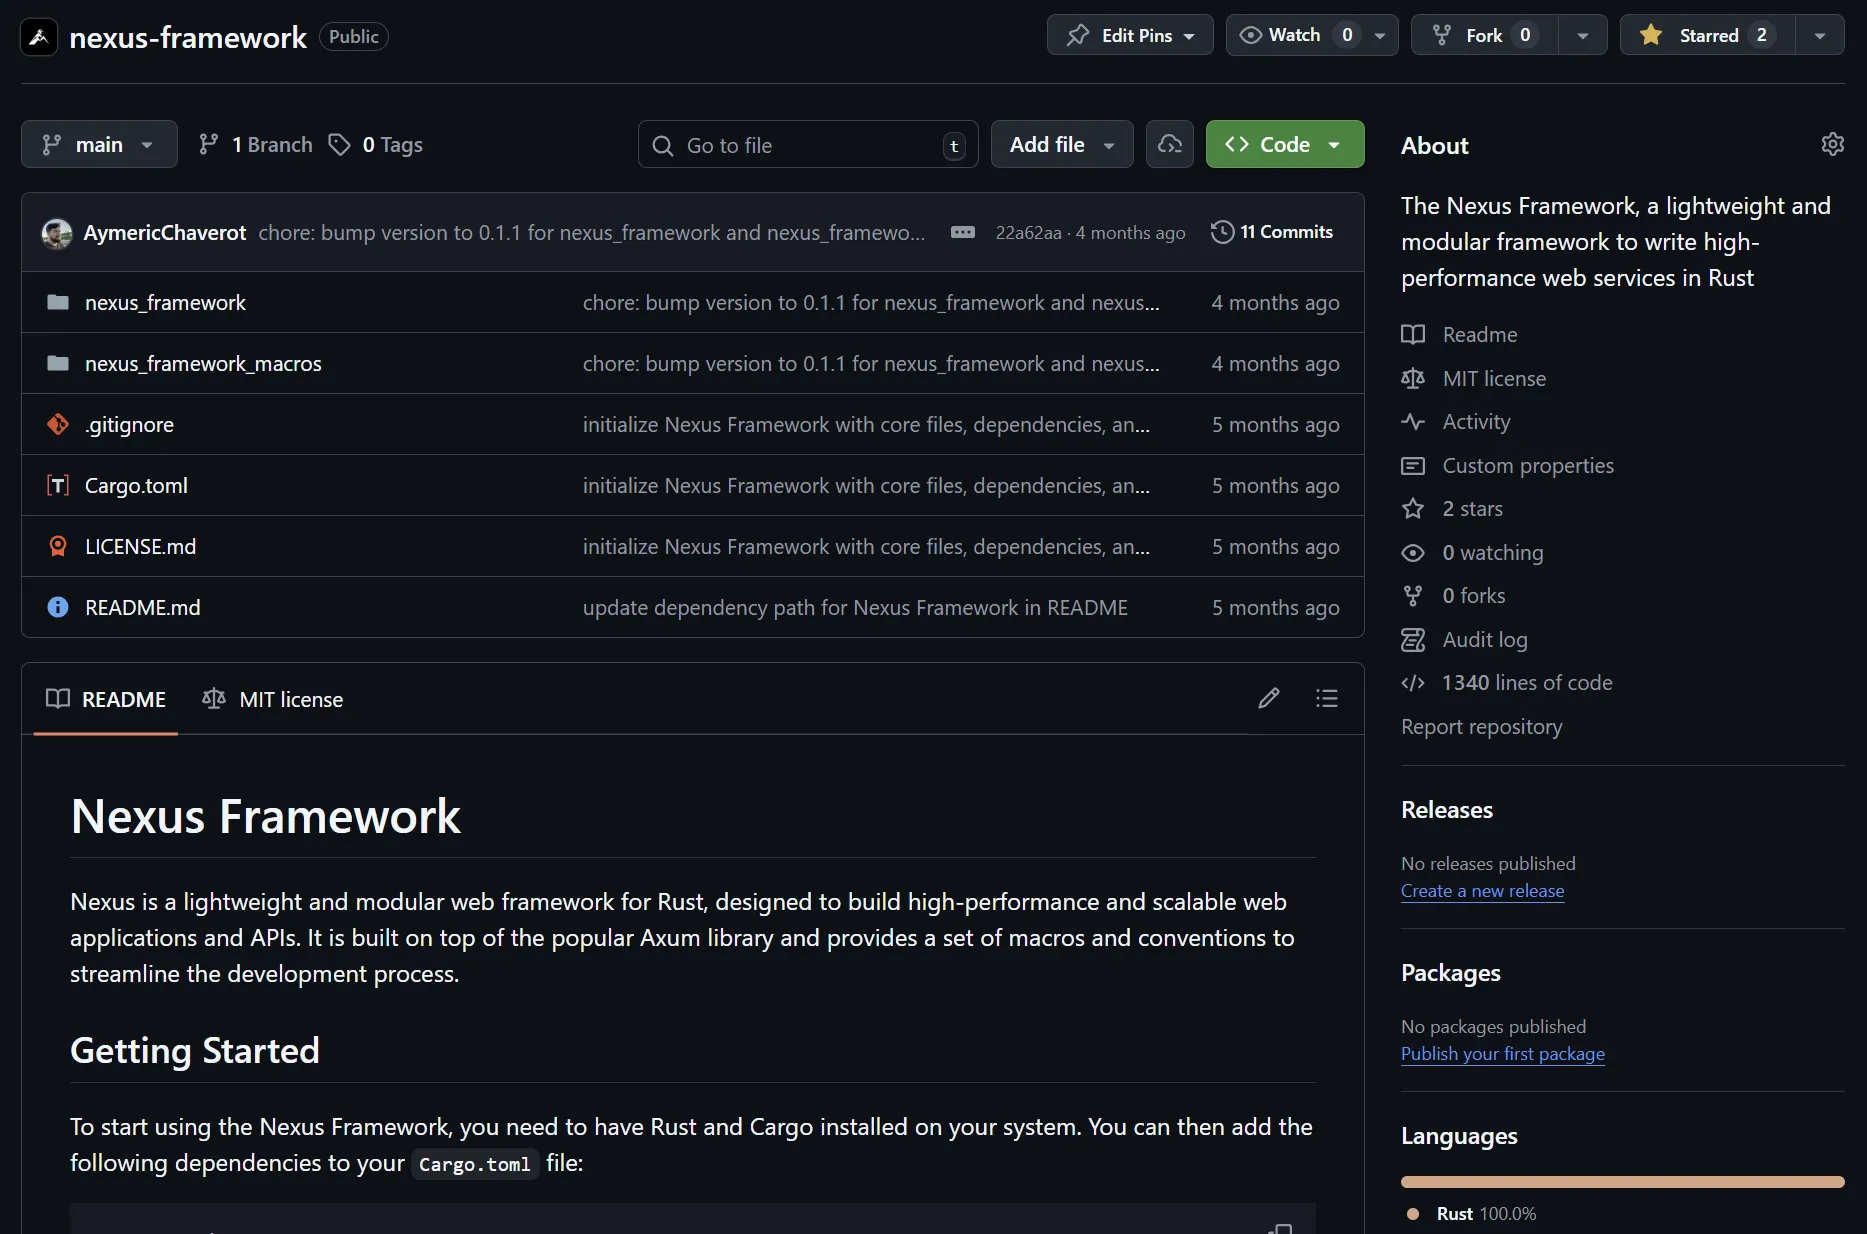The image size is (1867, 1234).
Task: Fork the repository
Action: 1484,35
